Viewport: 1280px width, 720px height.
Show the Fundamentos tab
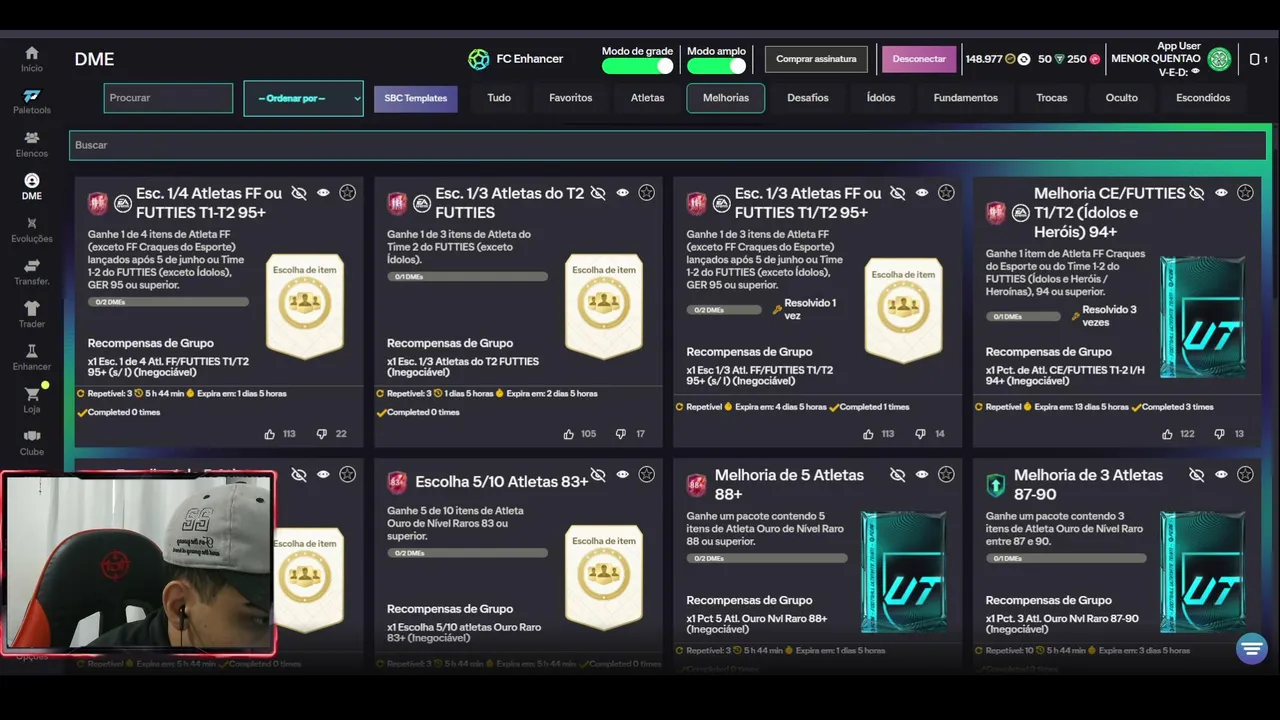(x=966, y=98)
